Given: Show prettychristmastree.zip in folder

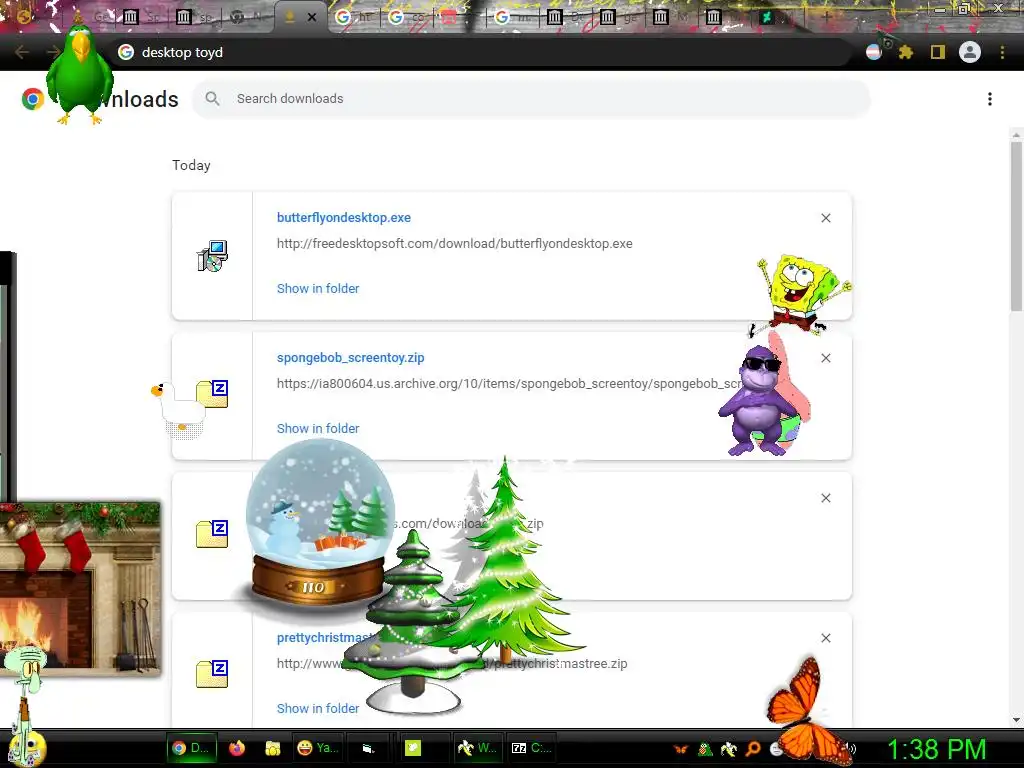Looking at the screenshot, I should coord(318,709).
